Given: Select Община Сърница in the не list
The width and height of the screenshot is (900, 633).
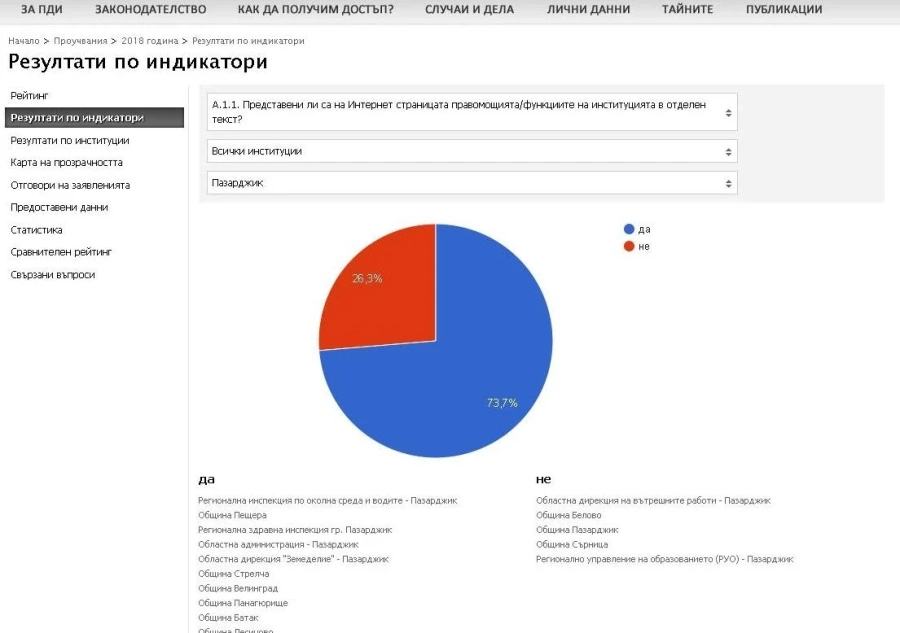Looking at the screenshot, I should point(572,544).
